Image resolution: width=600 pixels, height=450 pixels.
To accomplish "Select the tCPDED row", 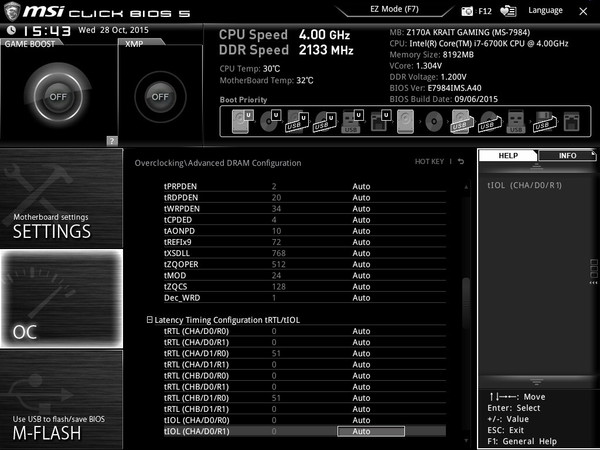I will click(x=305, y=220).
